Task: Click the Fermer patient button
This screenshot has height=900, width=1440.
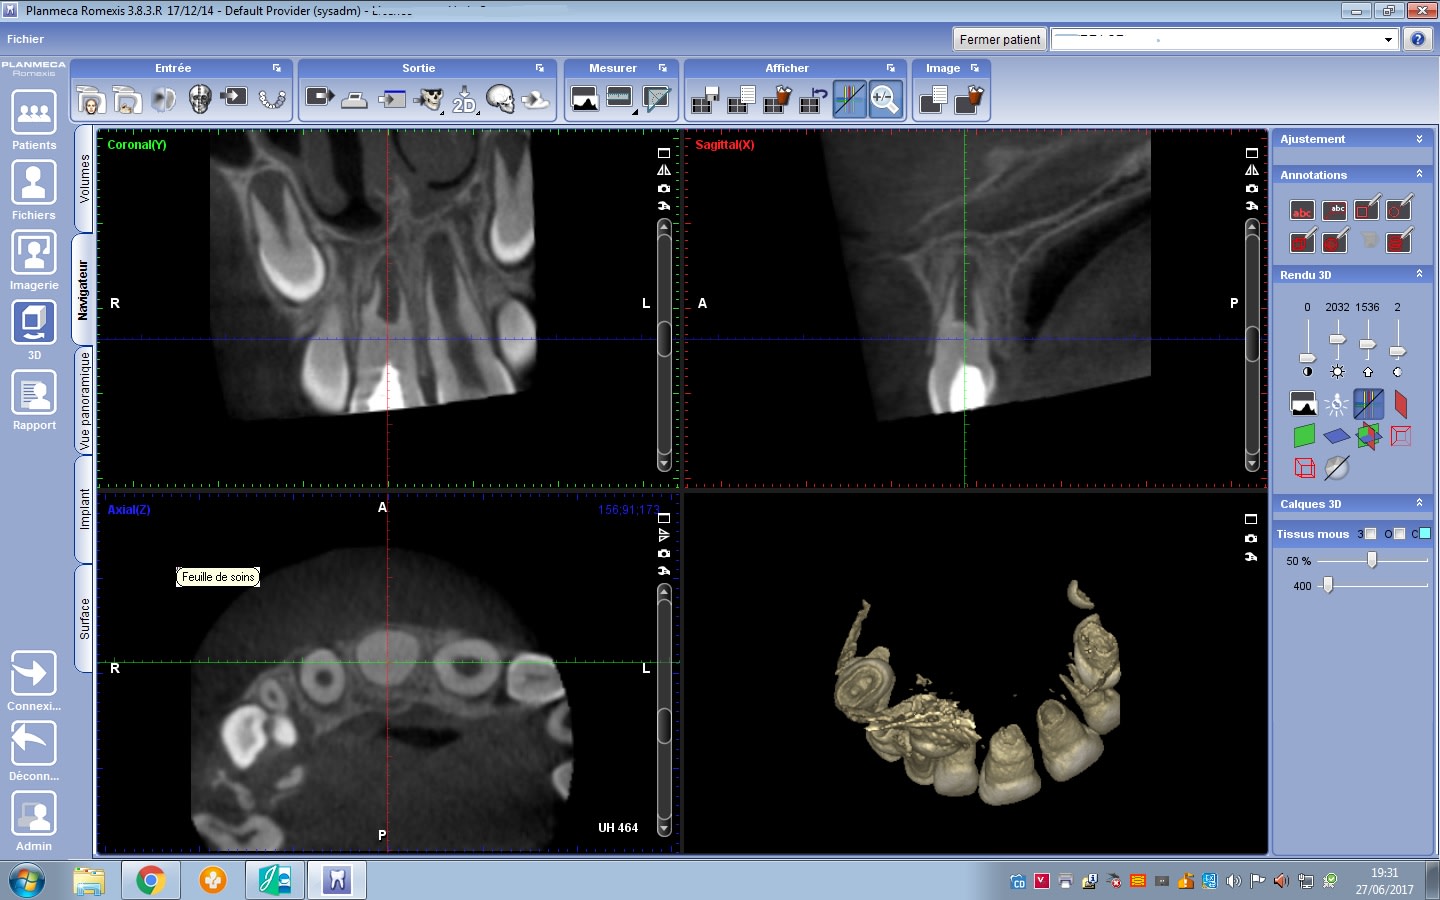Action: tap(999, 39)
